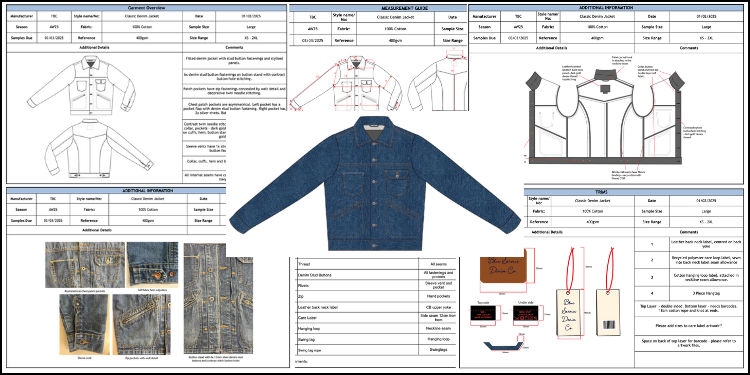
Task: Click 'Sample Size' label in Measurement Guide
Action: tap(453, 29)
